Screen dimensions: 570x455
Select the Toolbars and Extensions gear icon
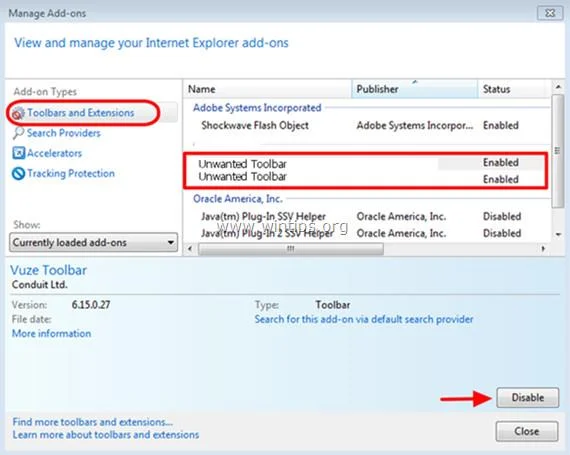coord(18,113)
